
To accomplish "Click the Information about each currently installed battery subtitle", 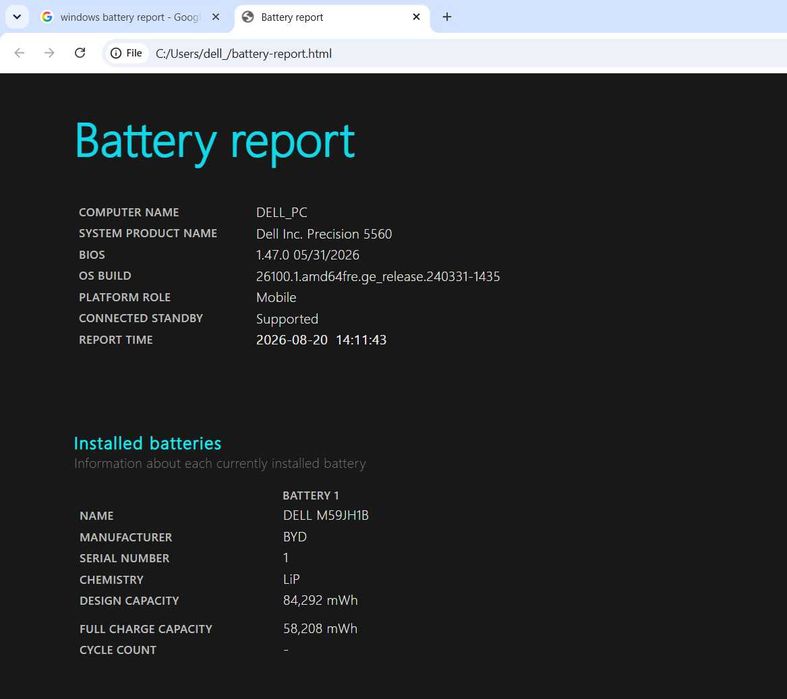I will (x=220, y=464).
